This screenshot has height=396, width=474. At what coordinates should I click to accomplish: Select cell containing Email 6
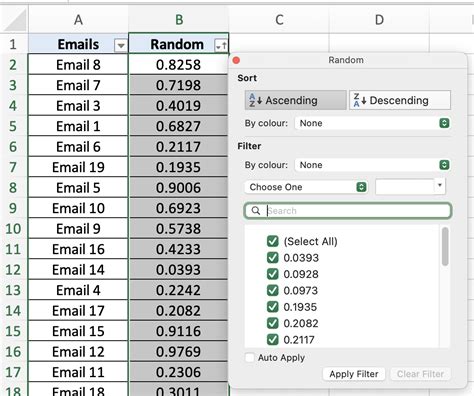78,147
